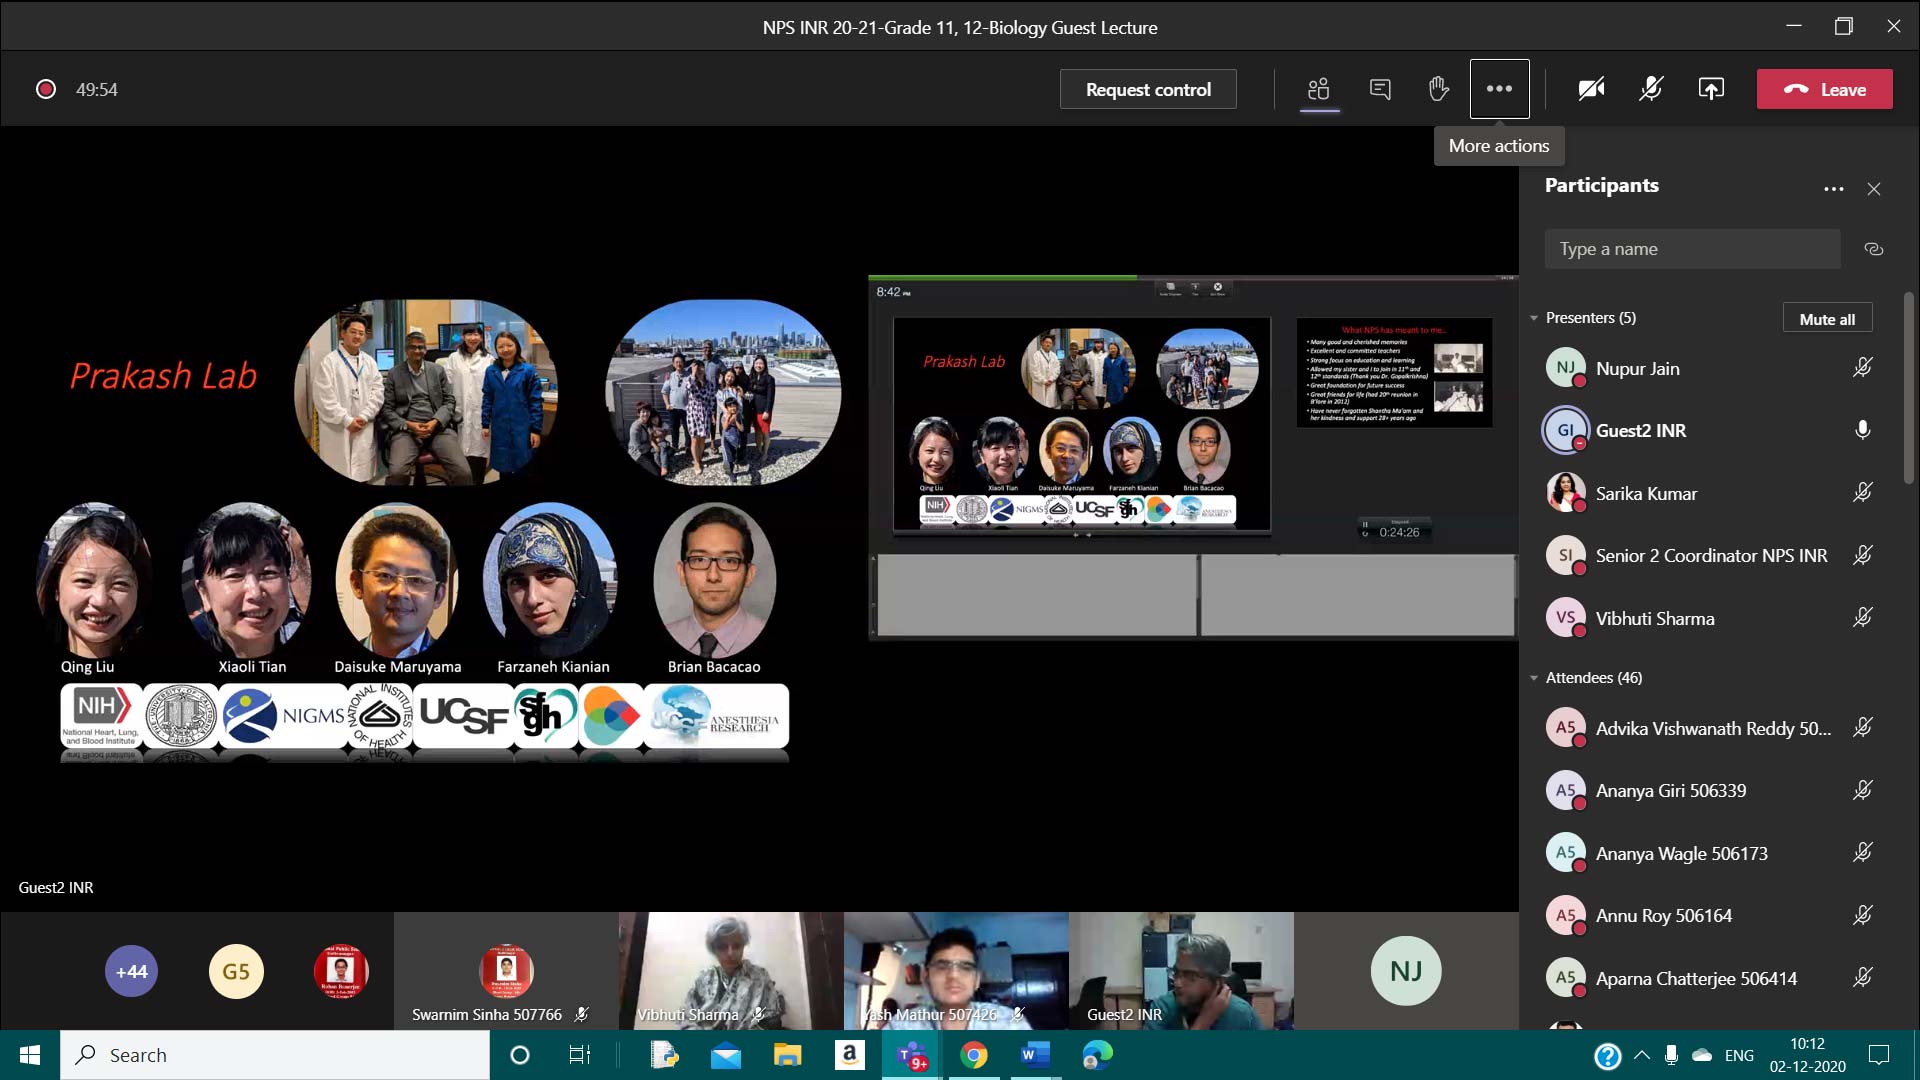Click the Share content icon
This screenshot has height=1080, width=1920.
pyautogui.click(x=1711, y=89)
